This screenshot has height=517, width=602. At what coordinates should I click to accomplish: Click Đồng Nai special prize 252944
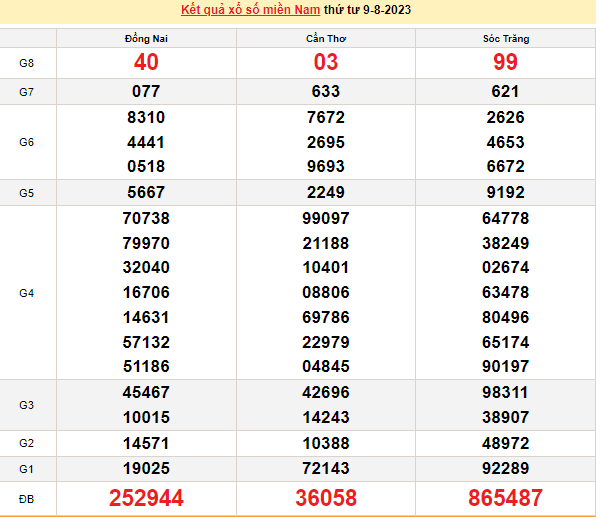pos(146,497)
